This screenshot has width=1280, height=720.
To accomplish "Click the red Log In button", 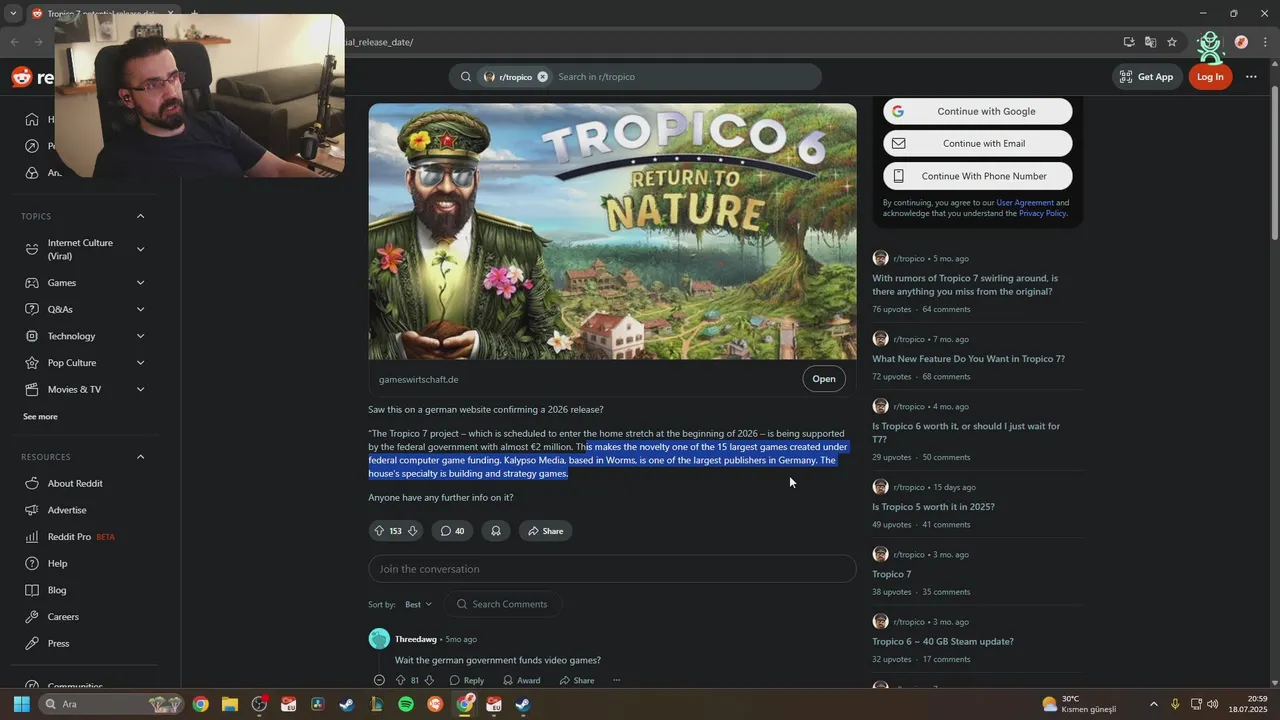I will coord(1210,77).
